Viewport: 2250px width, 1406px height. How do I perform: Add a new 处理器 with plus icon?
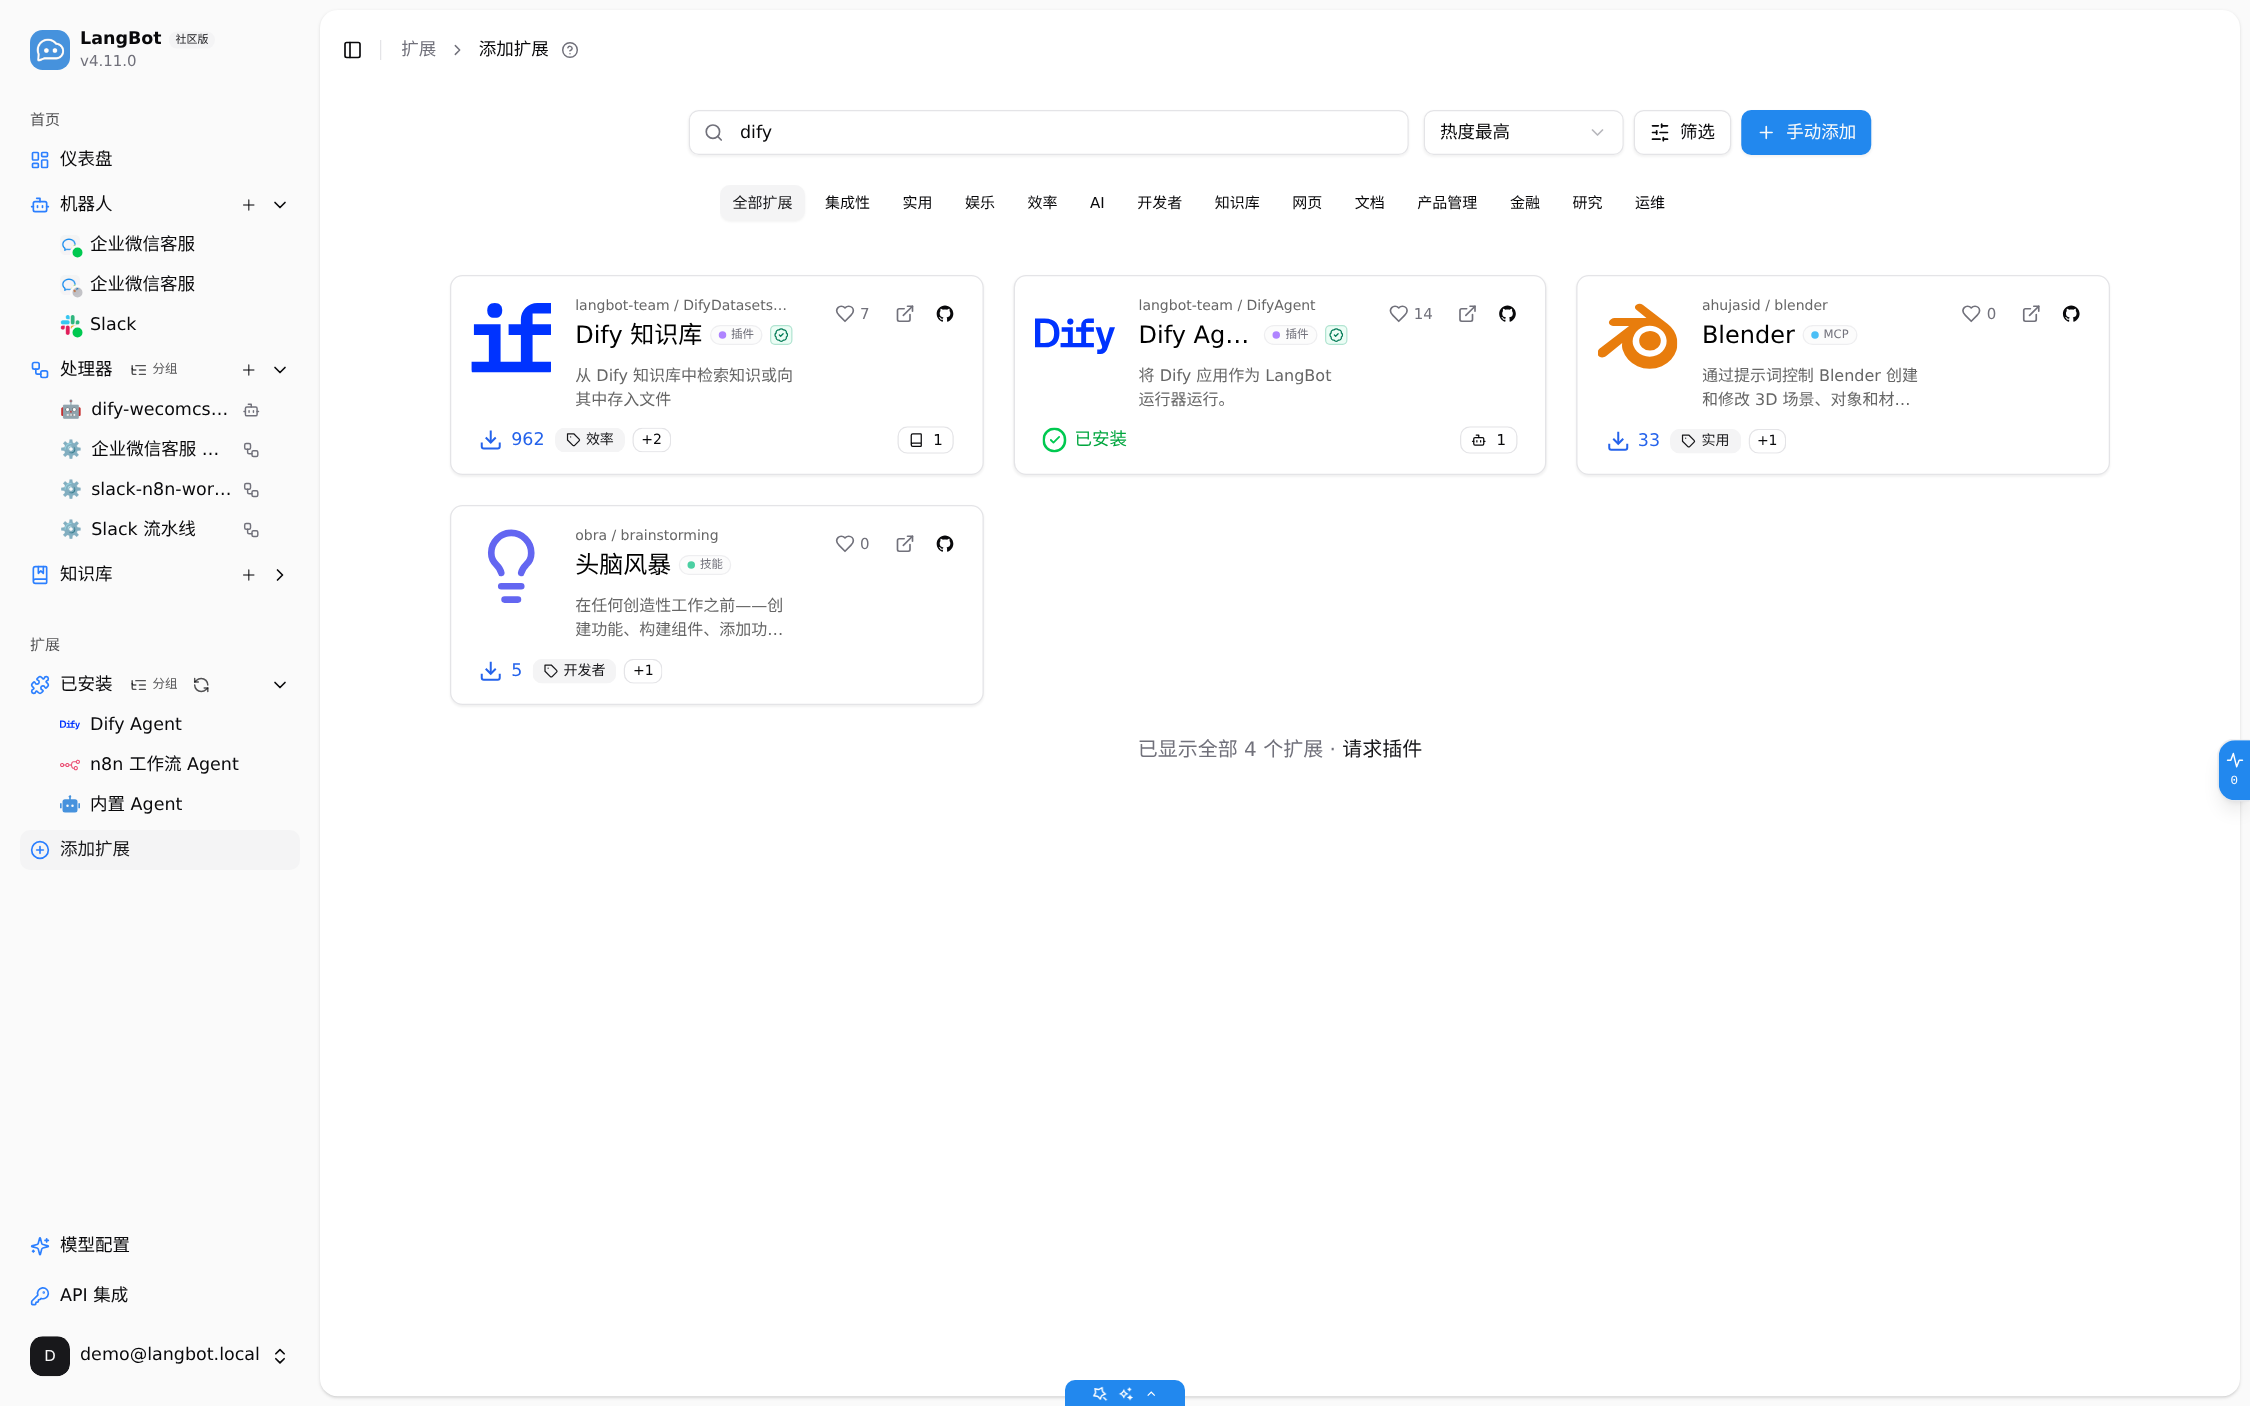249,370
